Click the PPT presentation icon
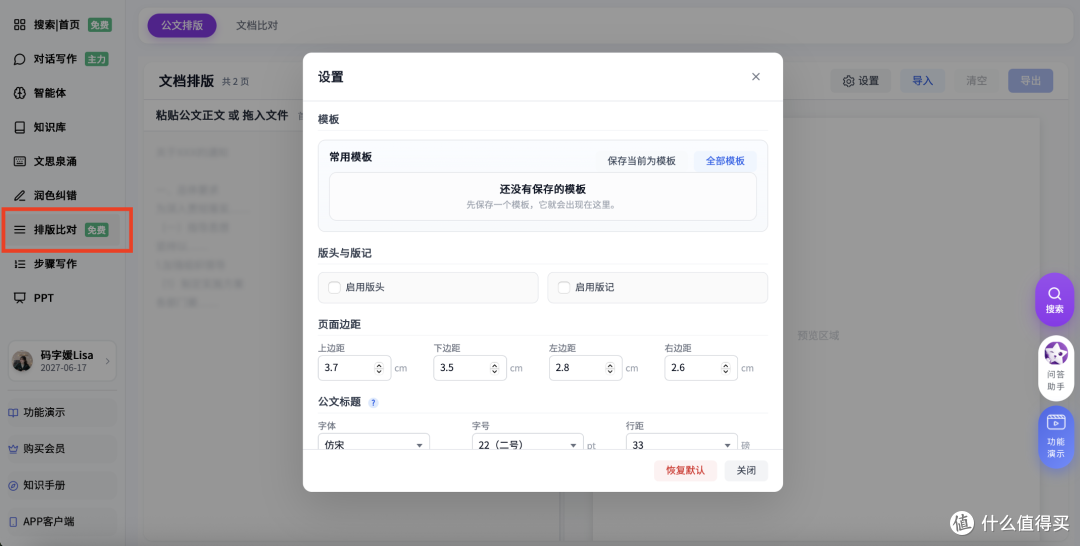The height and width of the screenshot is (546, 1080). point(20,298)
